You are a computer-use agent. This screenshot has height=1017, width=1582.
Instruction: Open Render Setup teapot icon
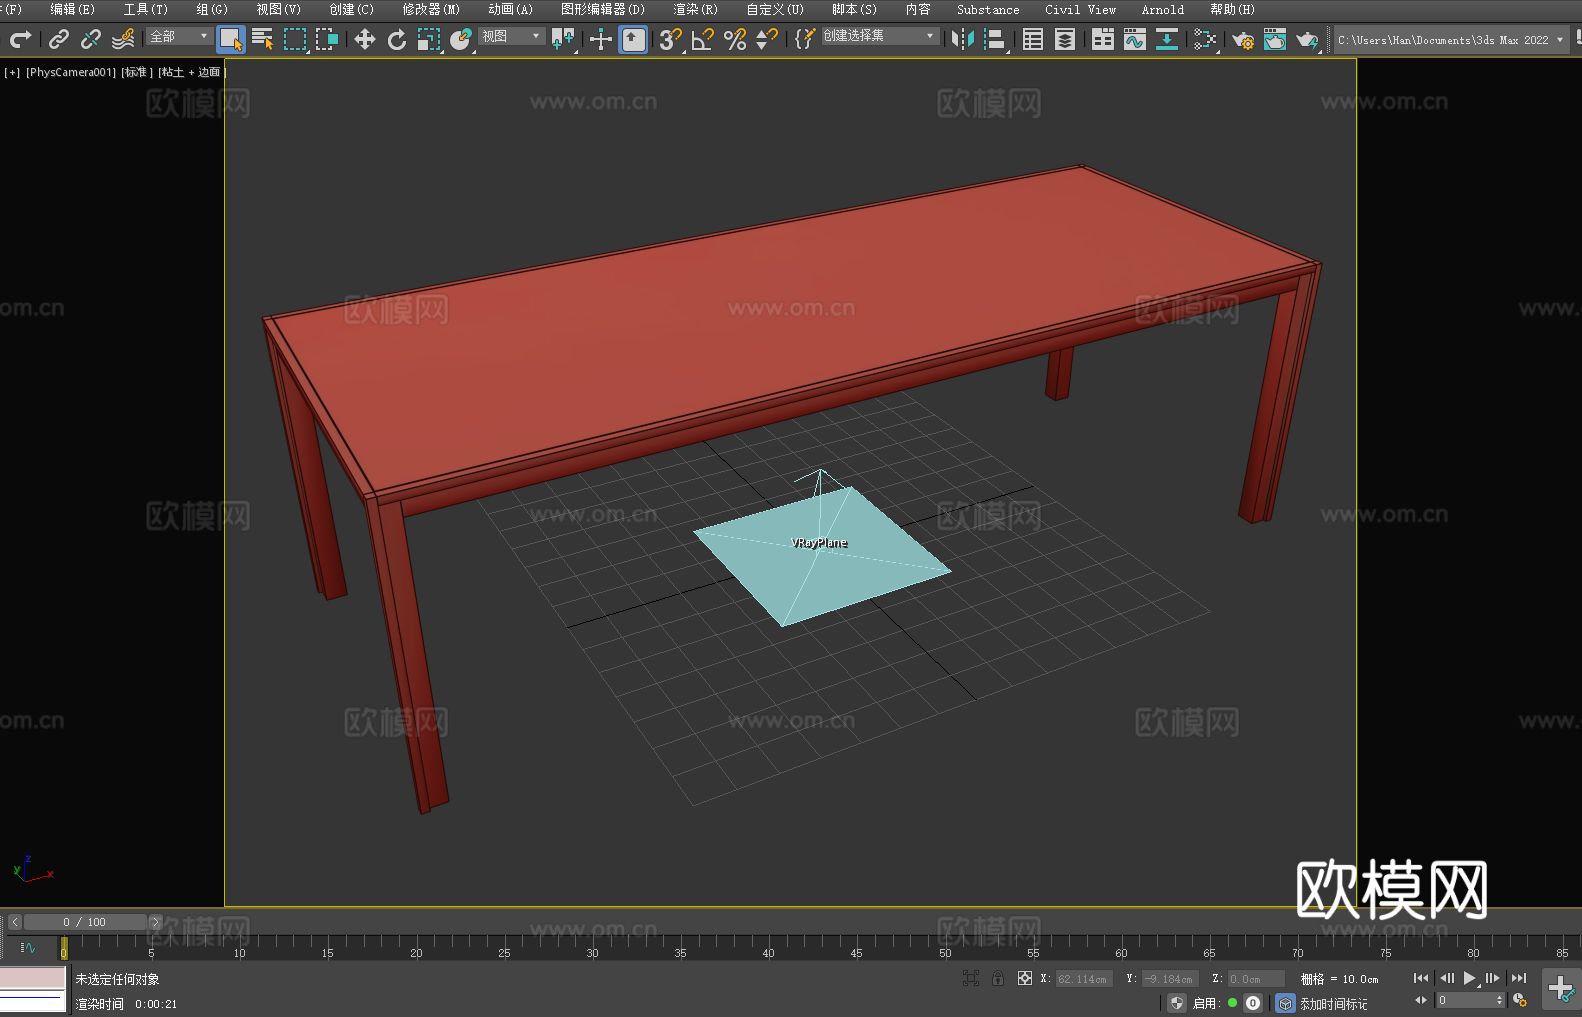(1243, 39)
